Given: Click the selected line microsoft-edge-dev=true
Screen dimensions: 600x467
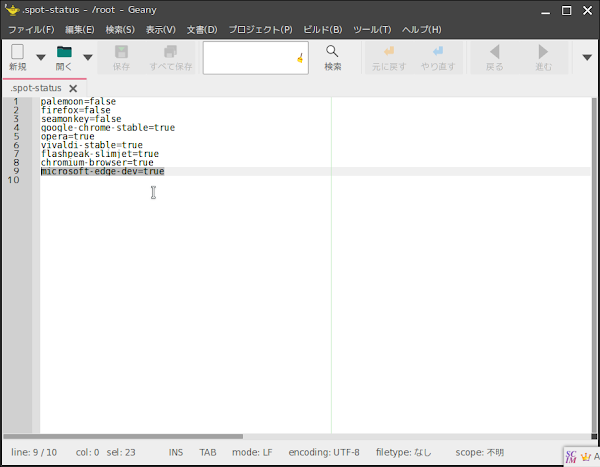Looking at the screenshot, I should 103,171.
